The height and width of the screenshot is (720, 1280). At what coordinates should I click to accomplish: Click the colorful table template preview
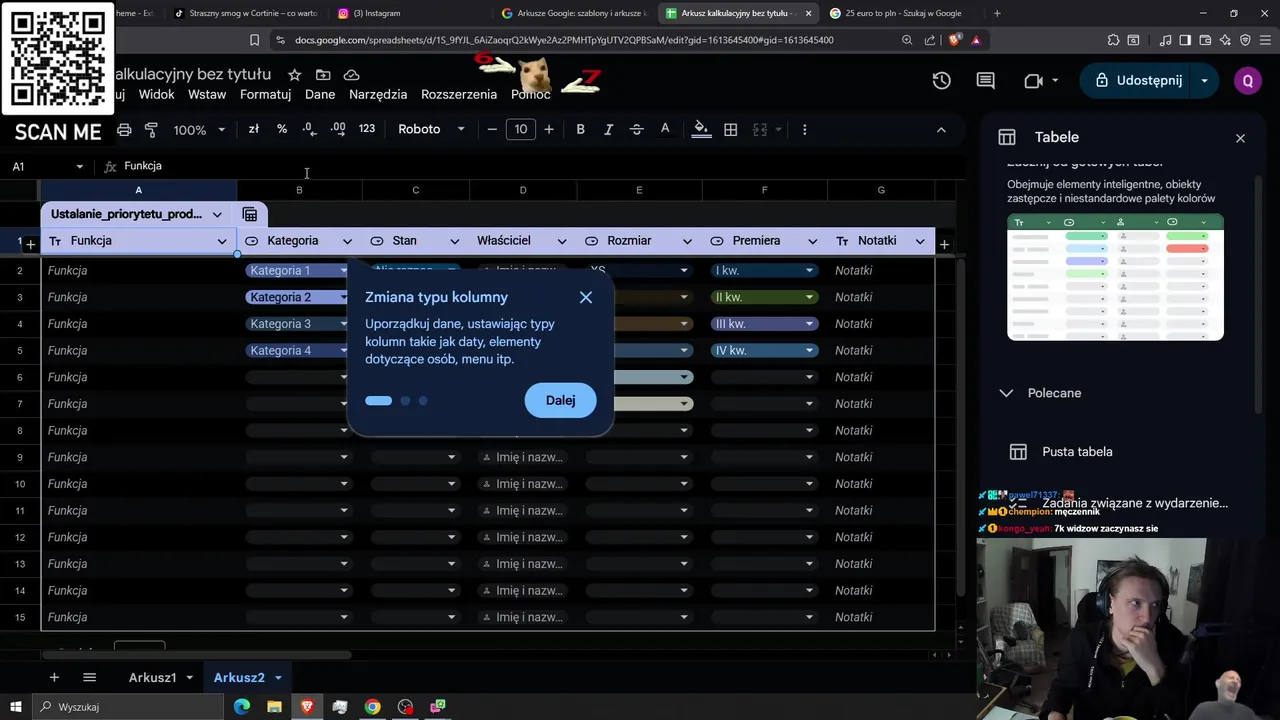[1115, 277]
